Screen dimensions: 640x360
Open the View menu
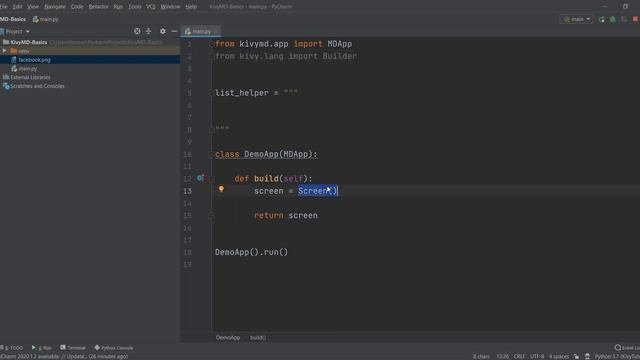click(x=33, y=7)
